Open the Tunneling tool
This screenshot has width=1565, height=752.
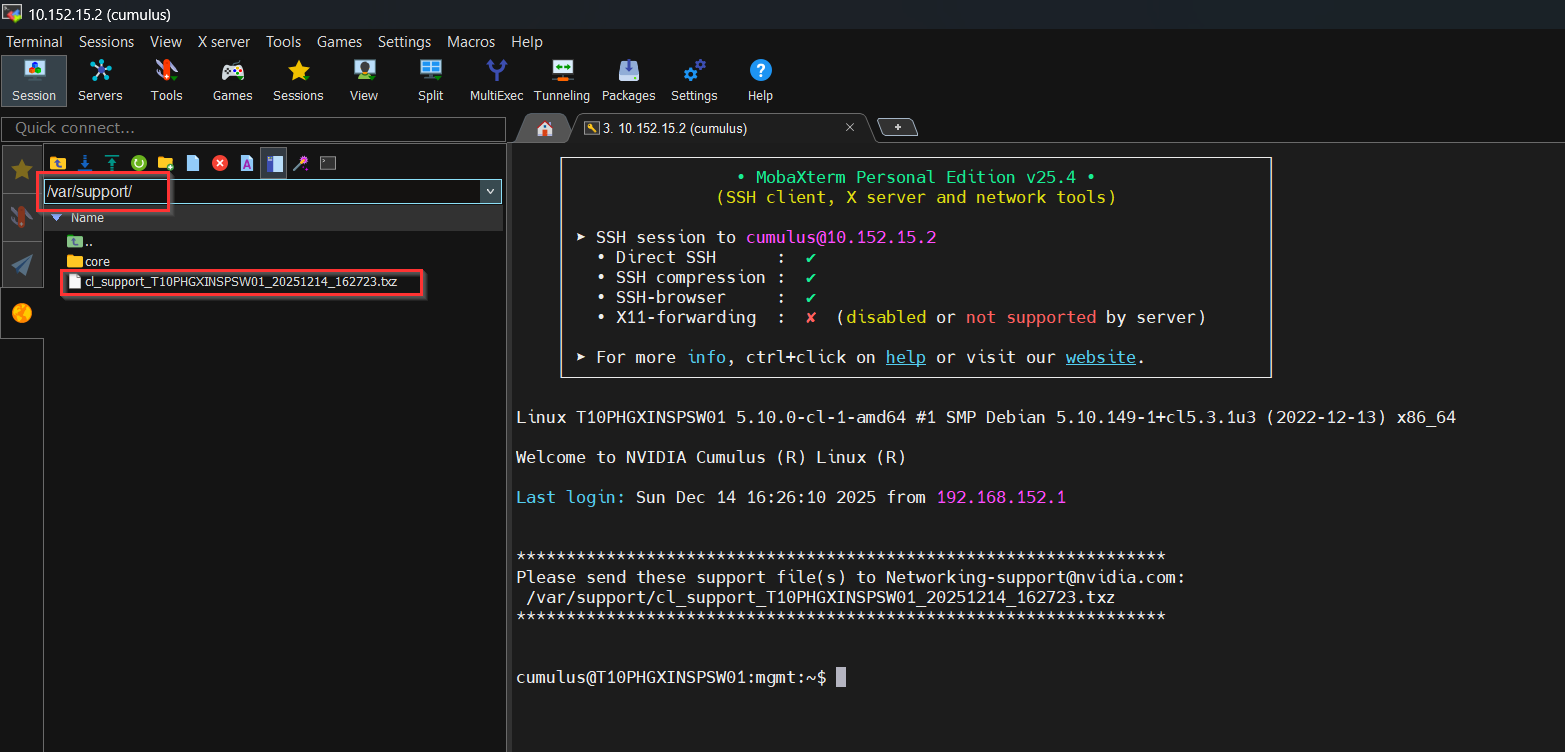(562, 80)
